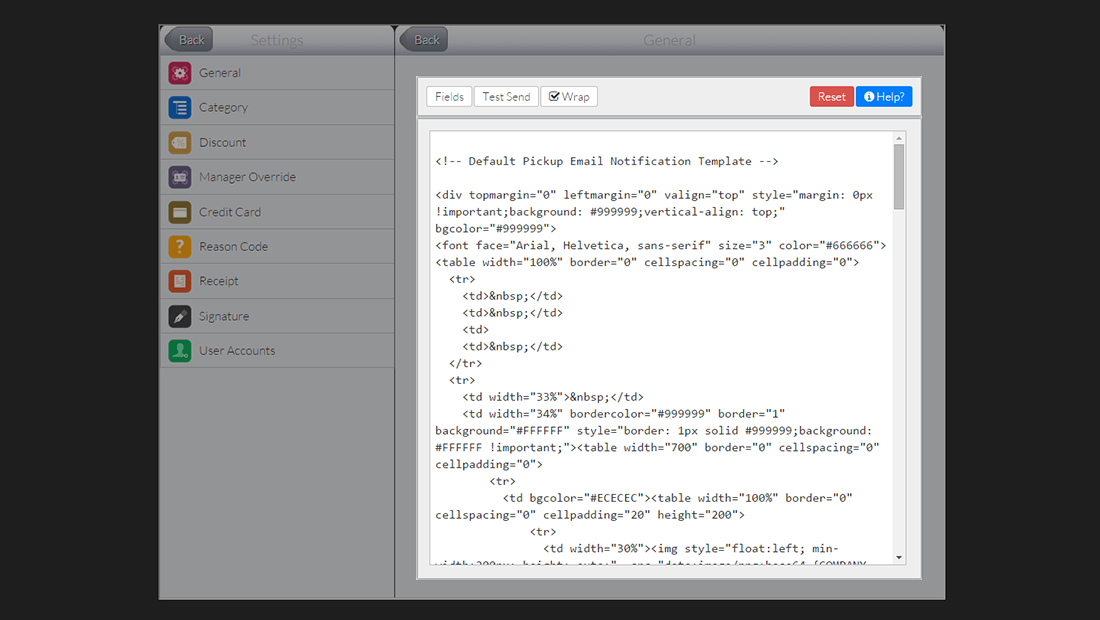This screenshot has width=1100, height=620.
Task: Click the blue Category list icon
Action: pos(180,108)
